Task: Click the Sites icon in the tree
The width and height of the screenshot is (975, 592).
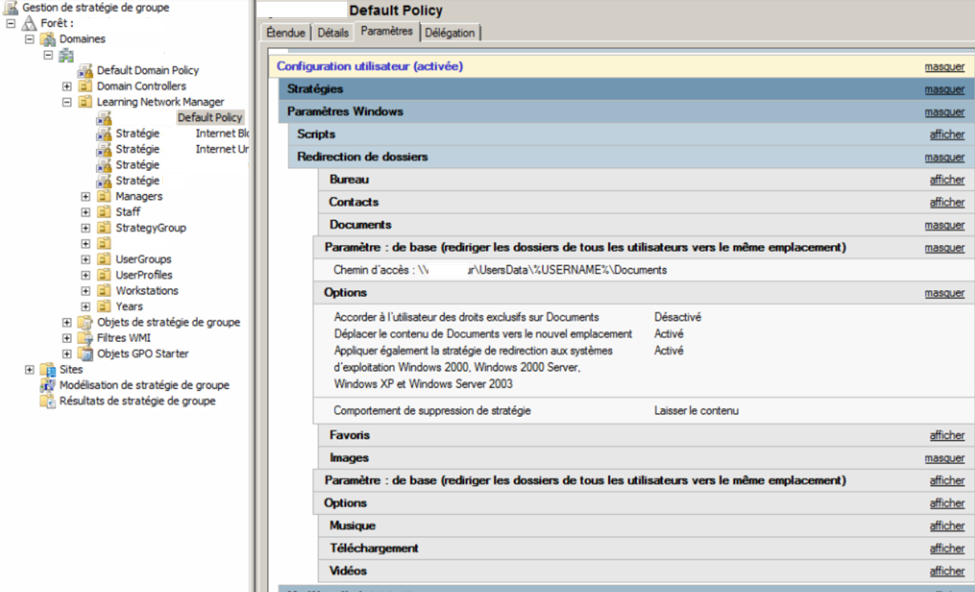Action: (x=48, y=369)
